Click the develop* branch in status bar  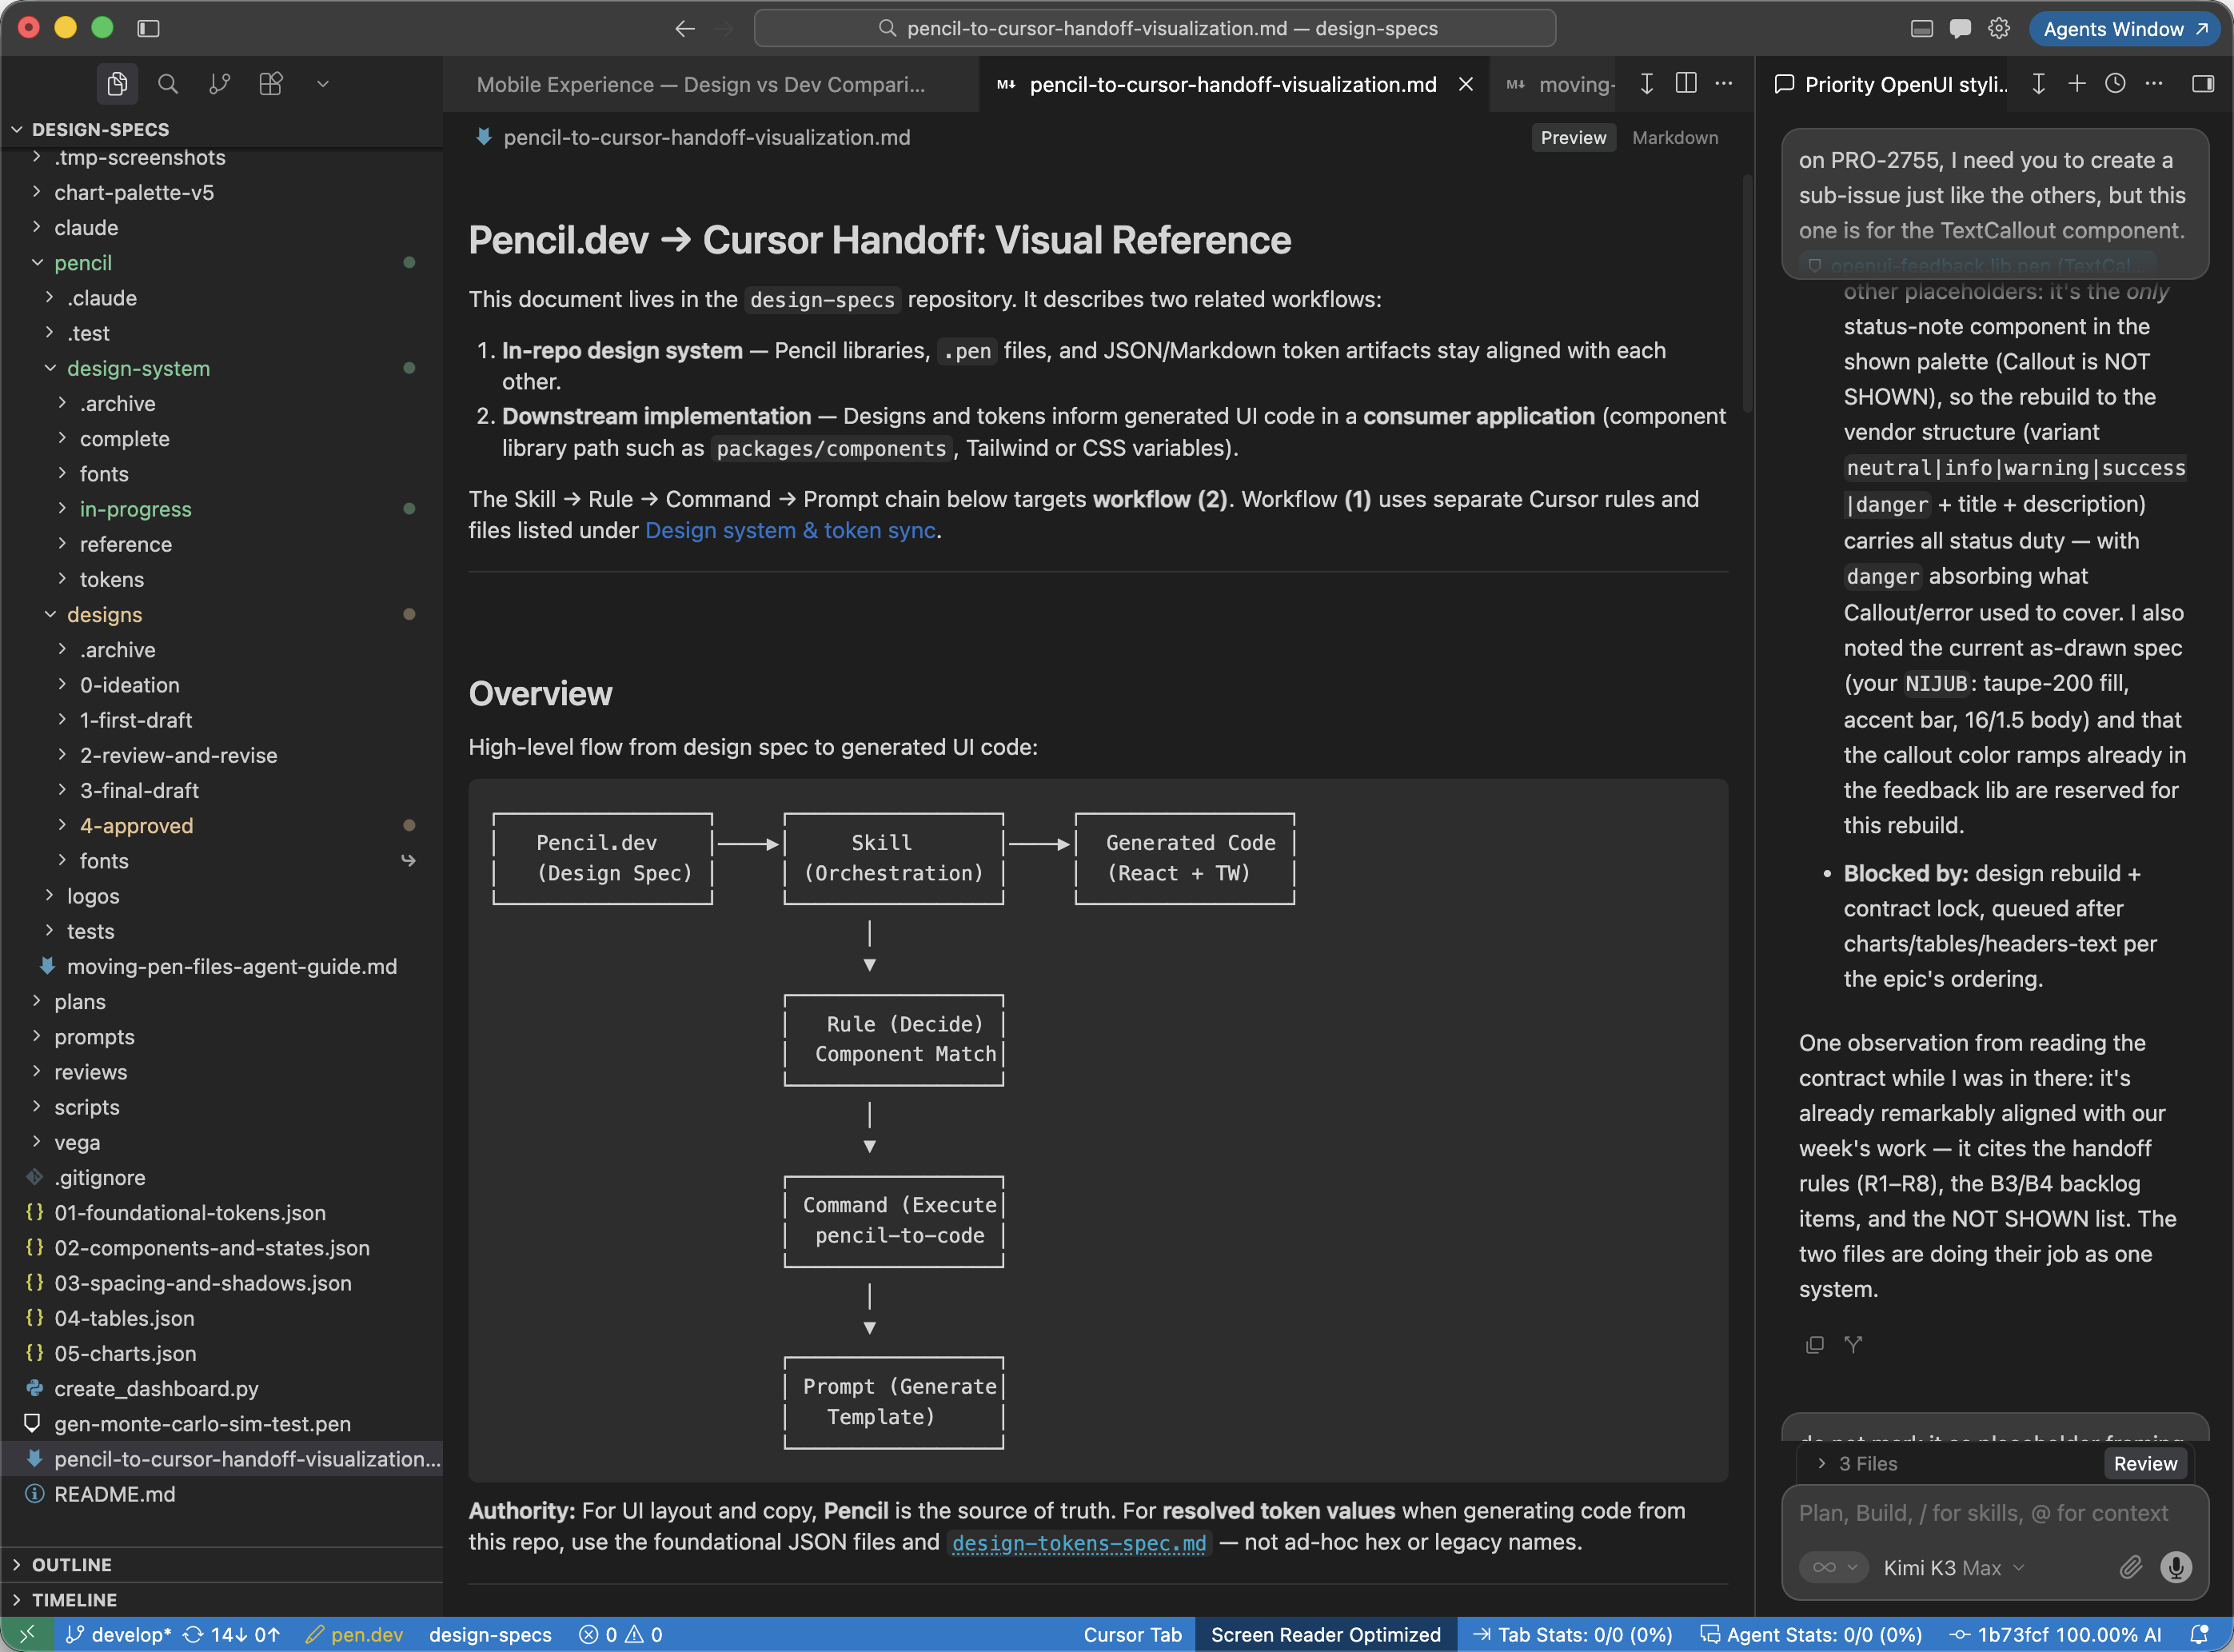(118, 1634)
